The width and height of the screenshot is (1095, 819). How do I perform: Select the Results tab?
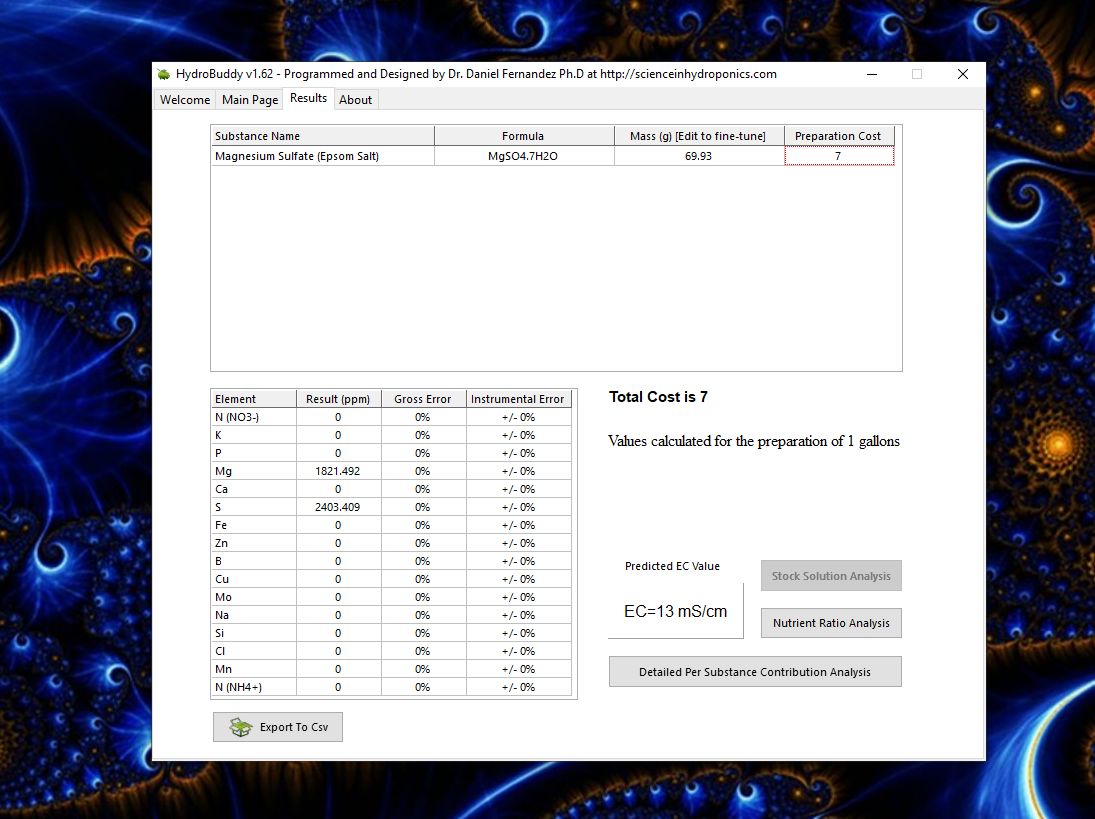tap(308, 98)
